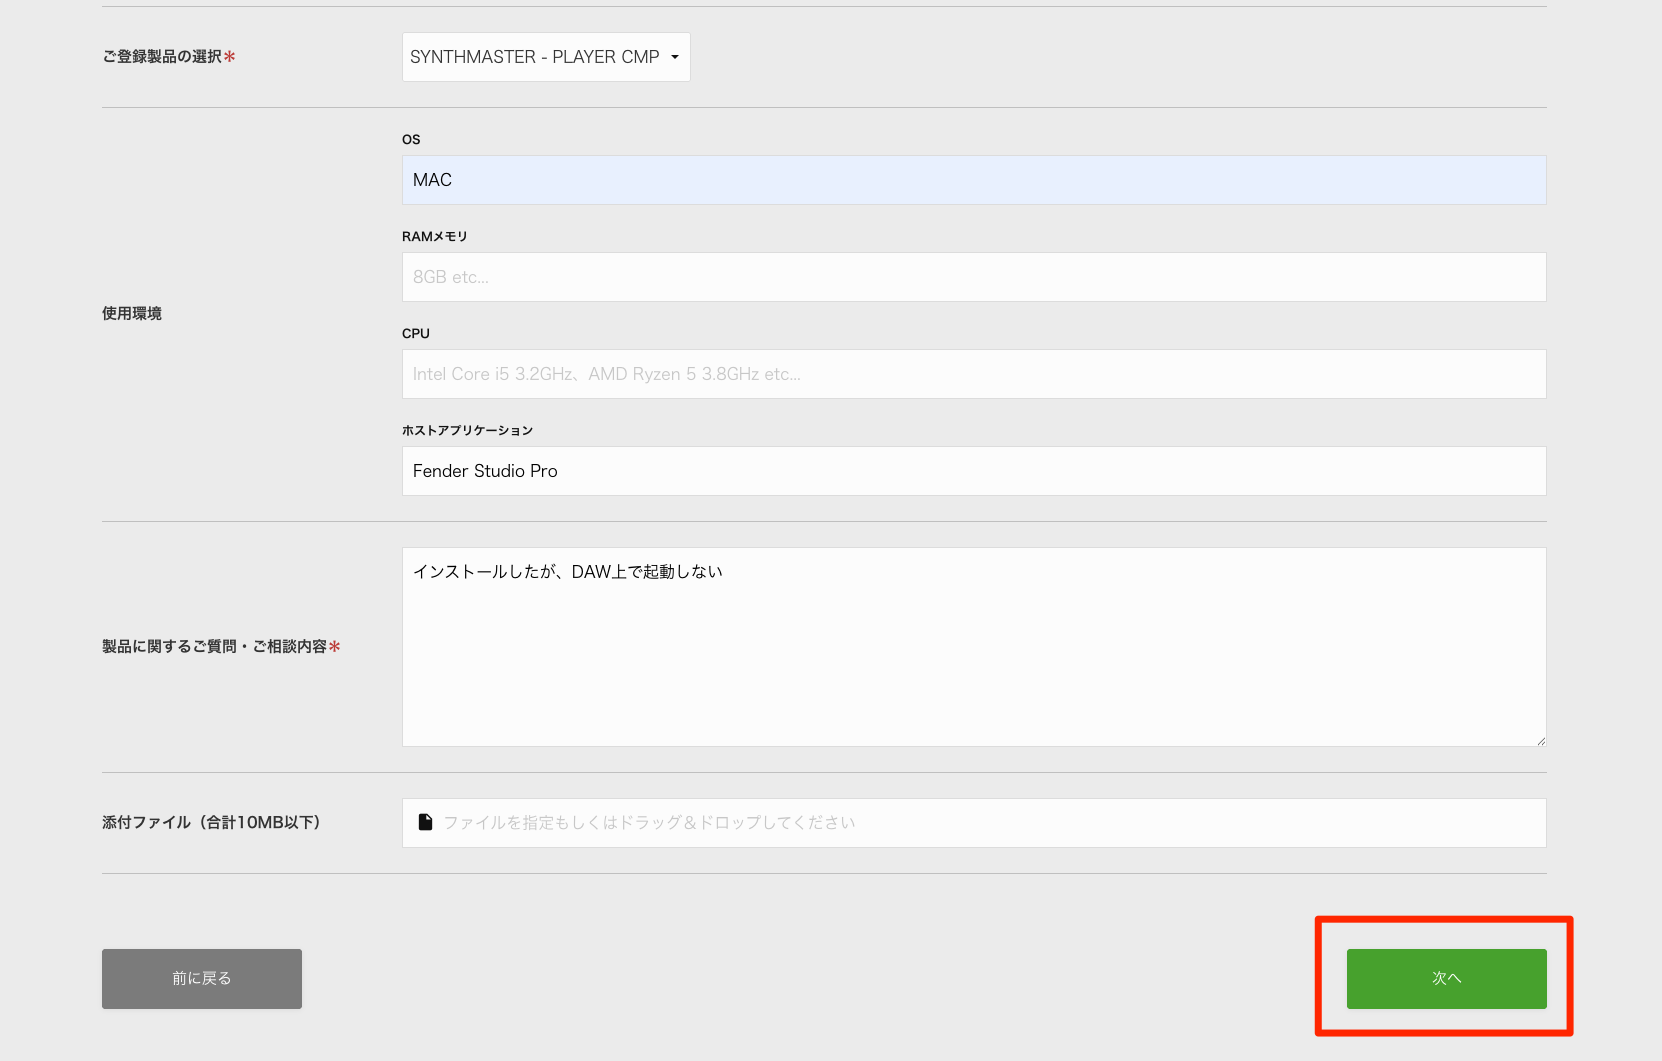This screenshot has height=1061, width=1662.
Task: Open the SYNTHMASTER - PLAYER CMP product dropdown
Action: (x=546, y=57)
